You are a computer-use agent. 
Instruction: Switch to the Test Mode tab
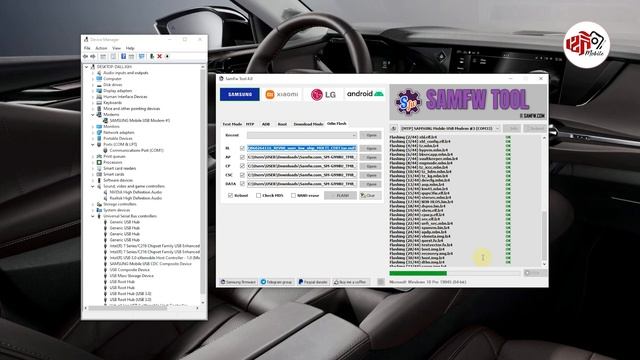click(232, 124)
